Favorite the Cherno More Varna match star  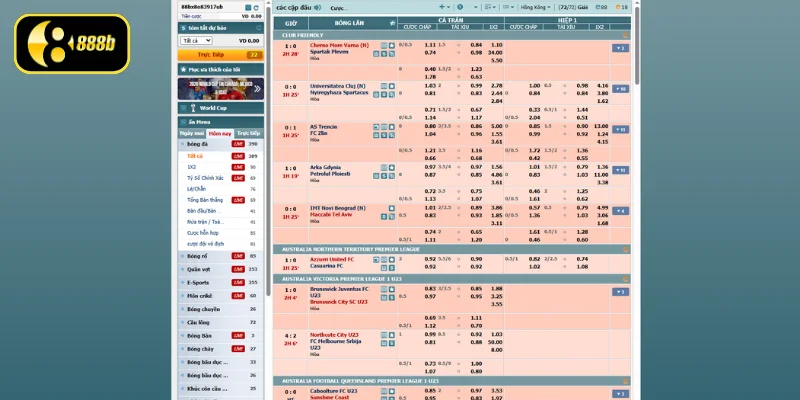click(392, 45)
